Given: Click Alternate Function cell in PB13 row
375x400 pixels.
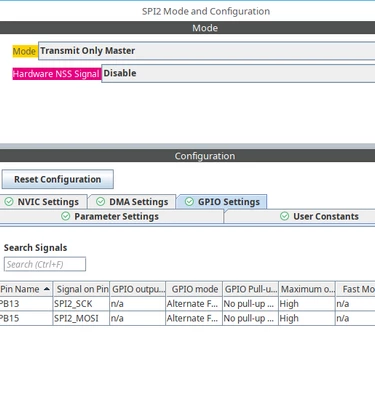Looking at the screenshot, I should [x=194, y=304].
